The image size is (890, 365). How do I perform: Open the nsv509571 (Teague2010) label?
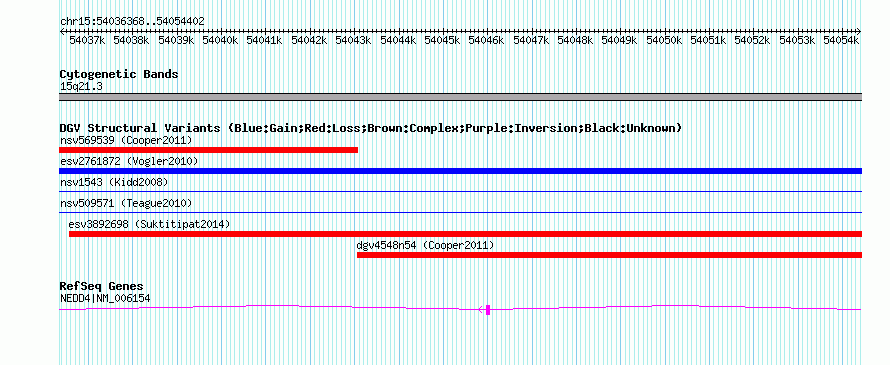pos(126,203)
